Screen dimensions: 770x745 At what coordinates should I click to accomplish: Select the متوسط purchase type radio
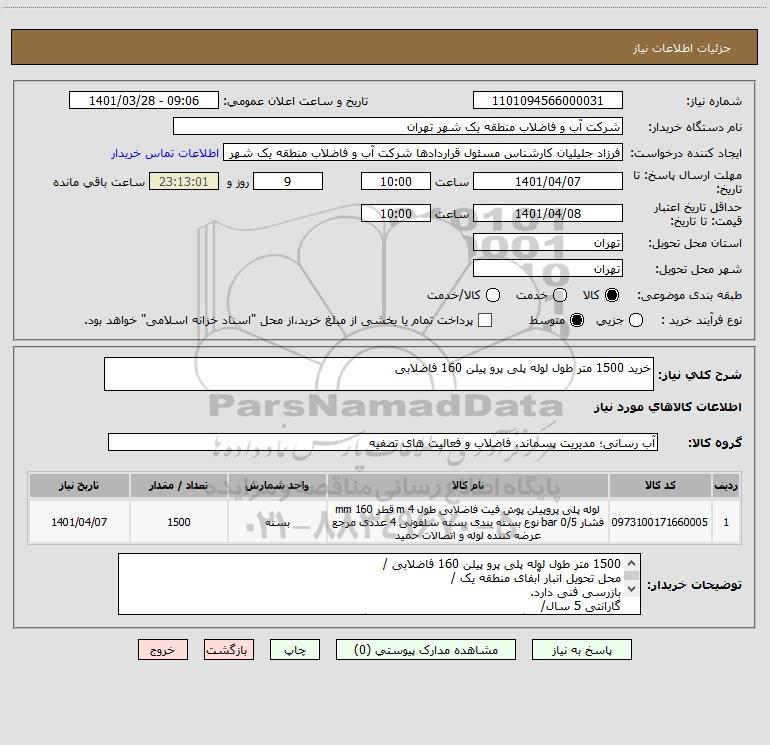(x=577, y=320)
